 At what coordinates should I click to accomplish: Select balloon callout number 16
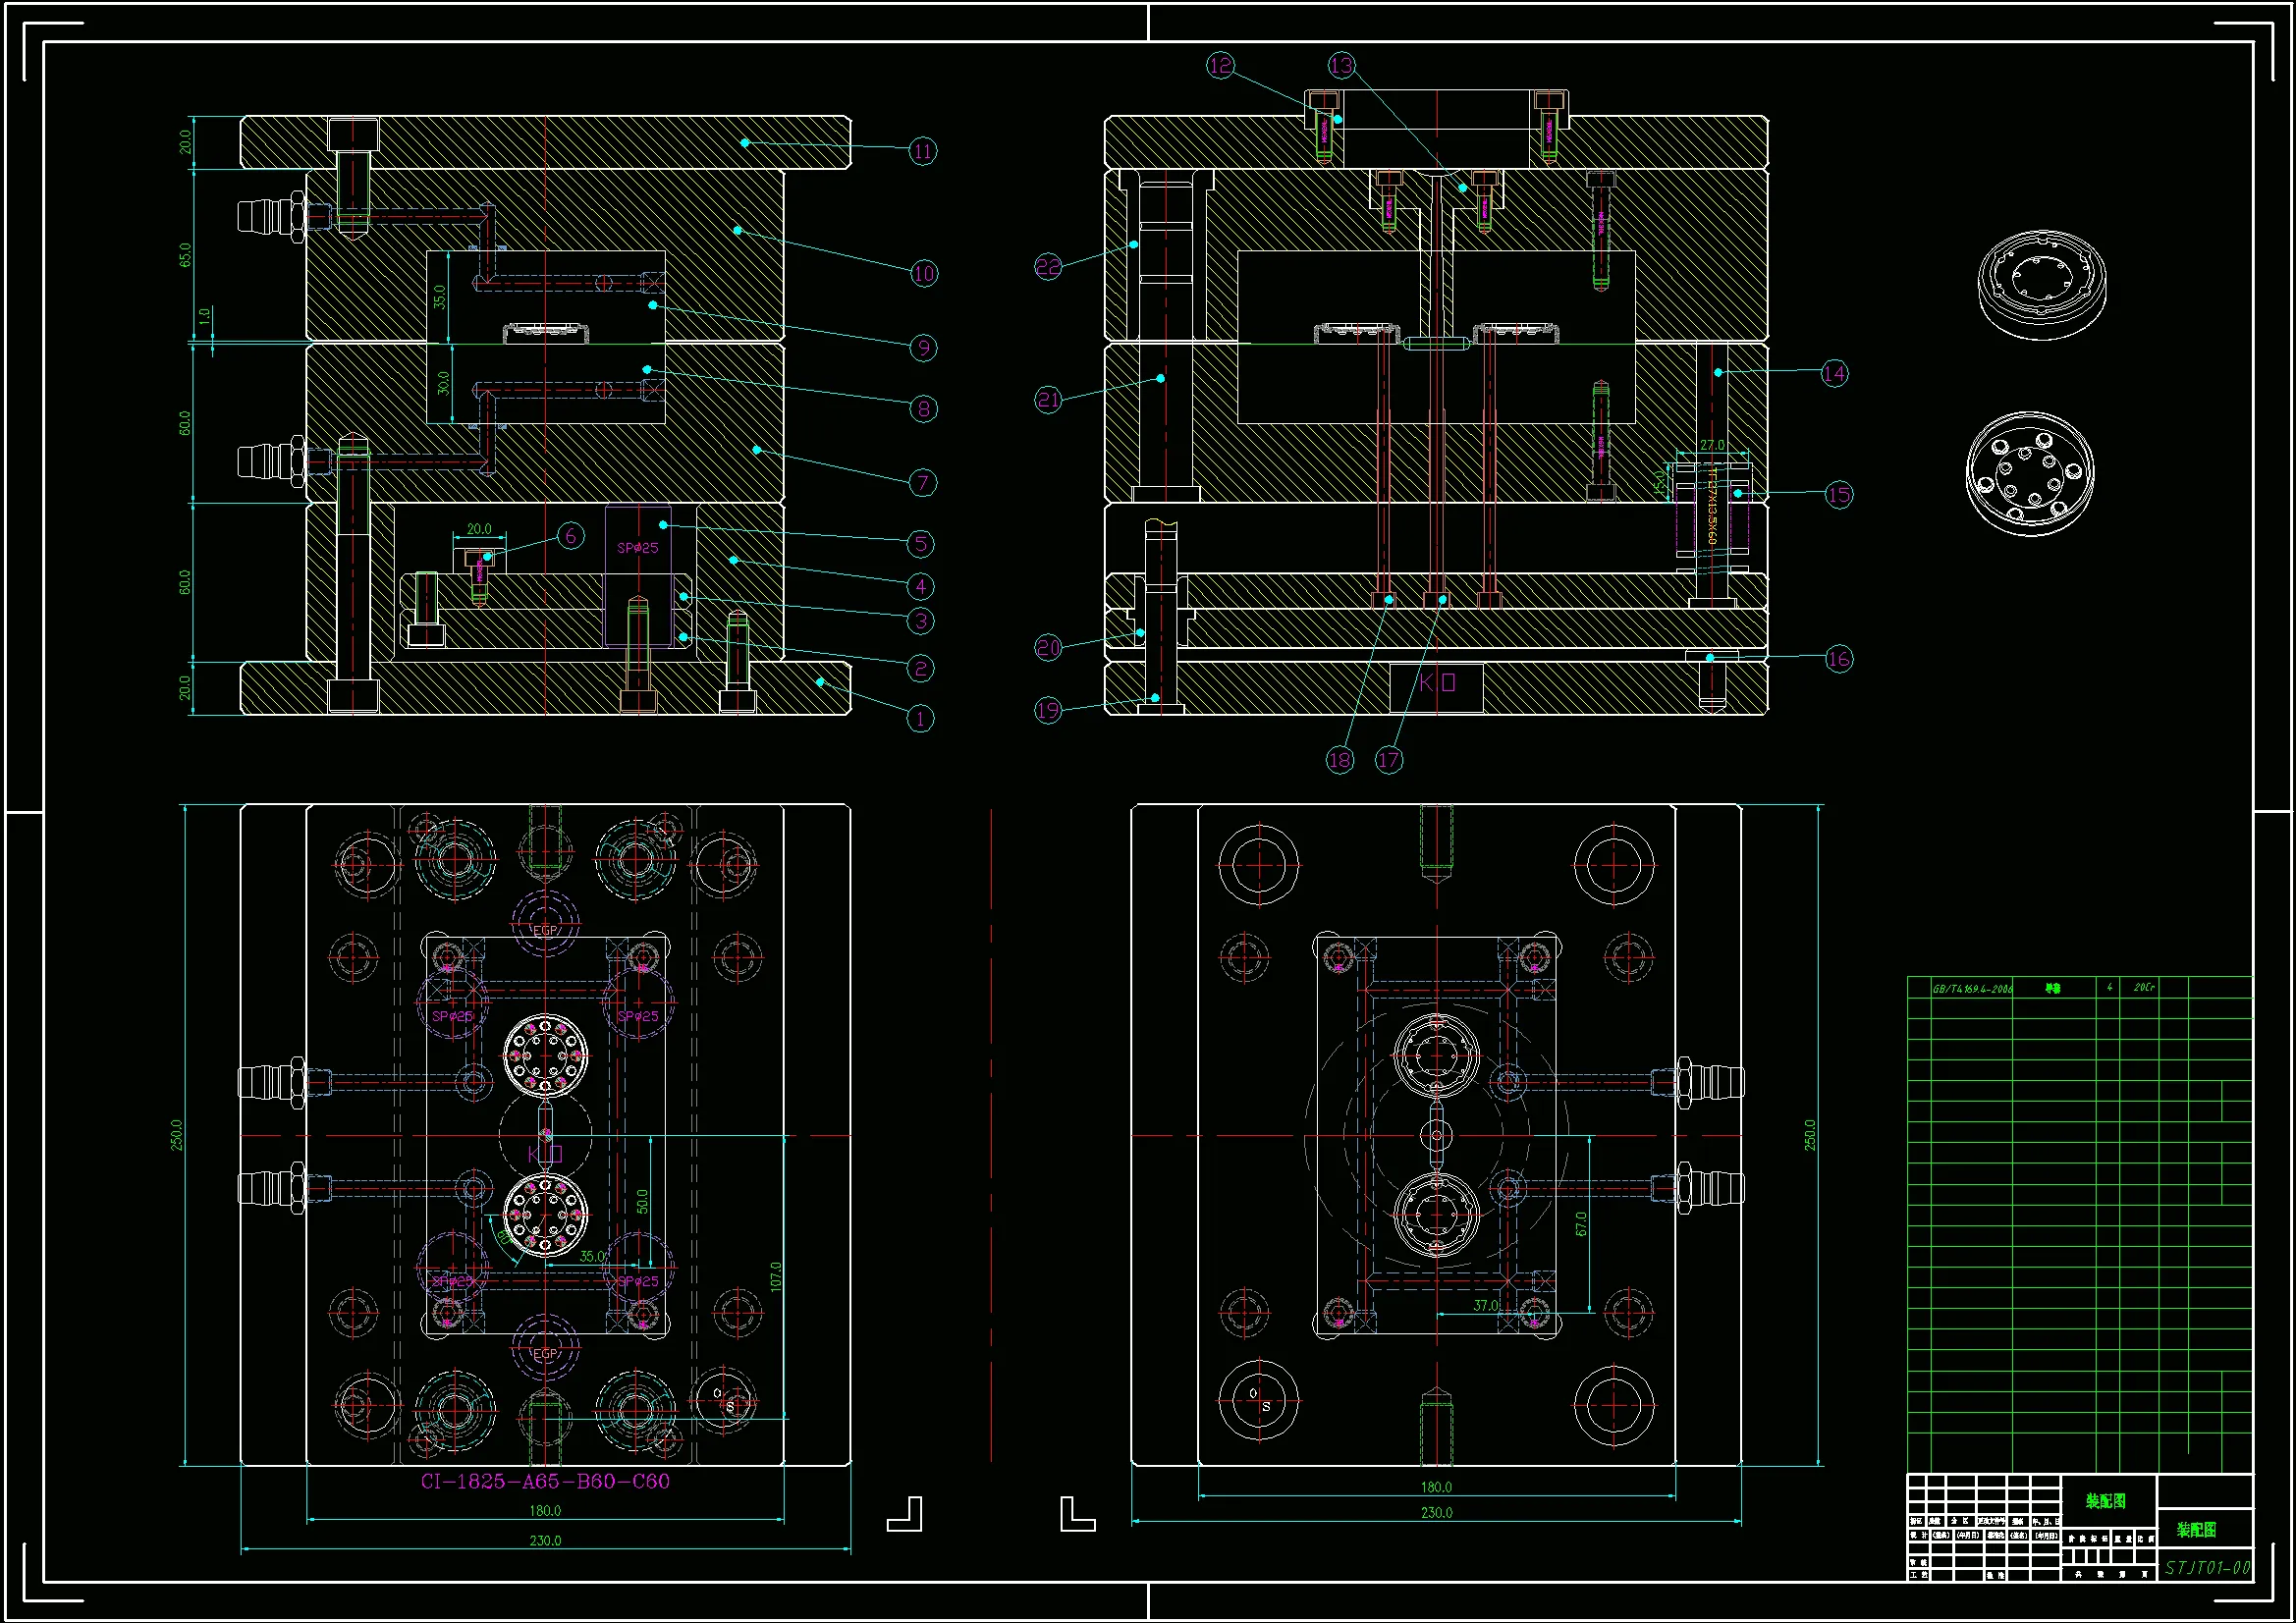(x=1838, y=658)
